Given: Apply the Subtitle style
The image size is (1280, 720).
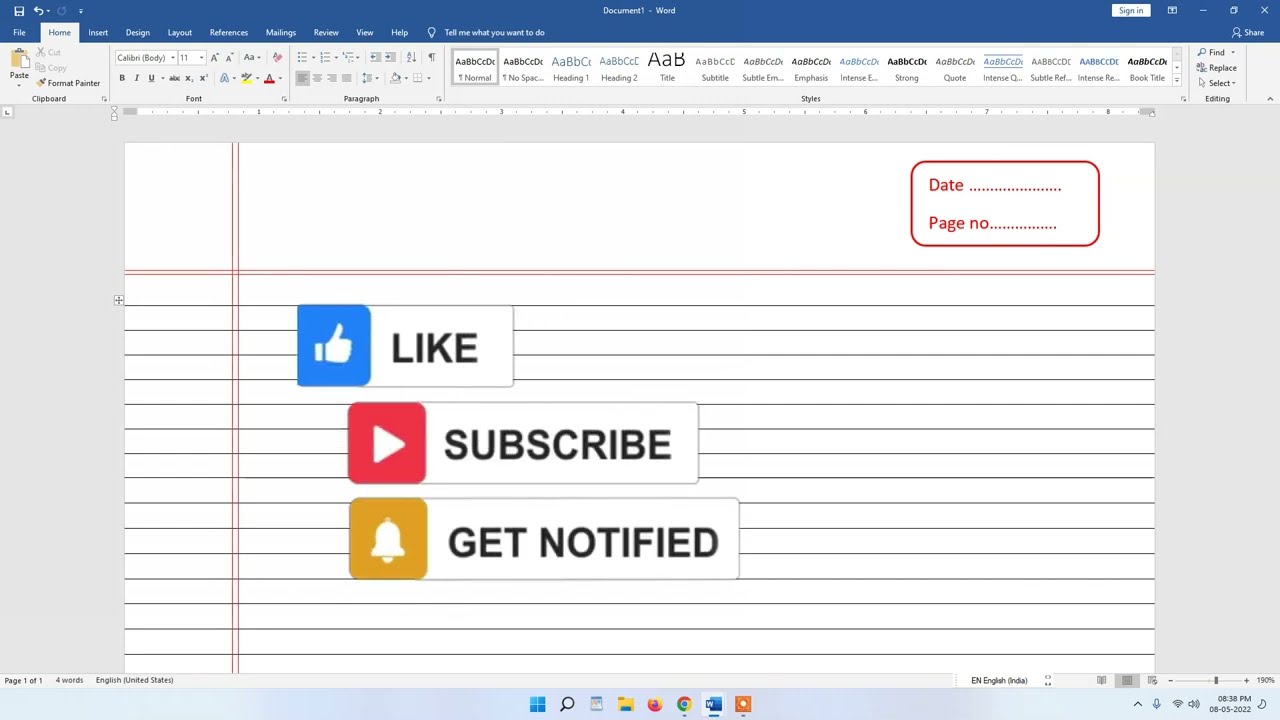Looking at the screenshot, I should coord(715,68).
